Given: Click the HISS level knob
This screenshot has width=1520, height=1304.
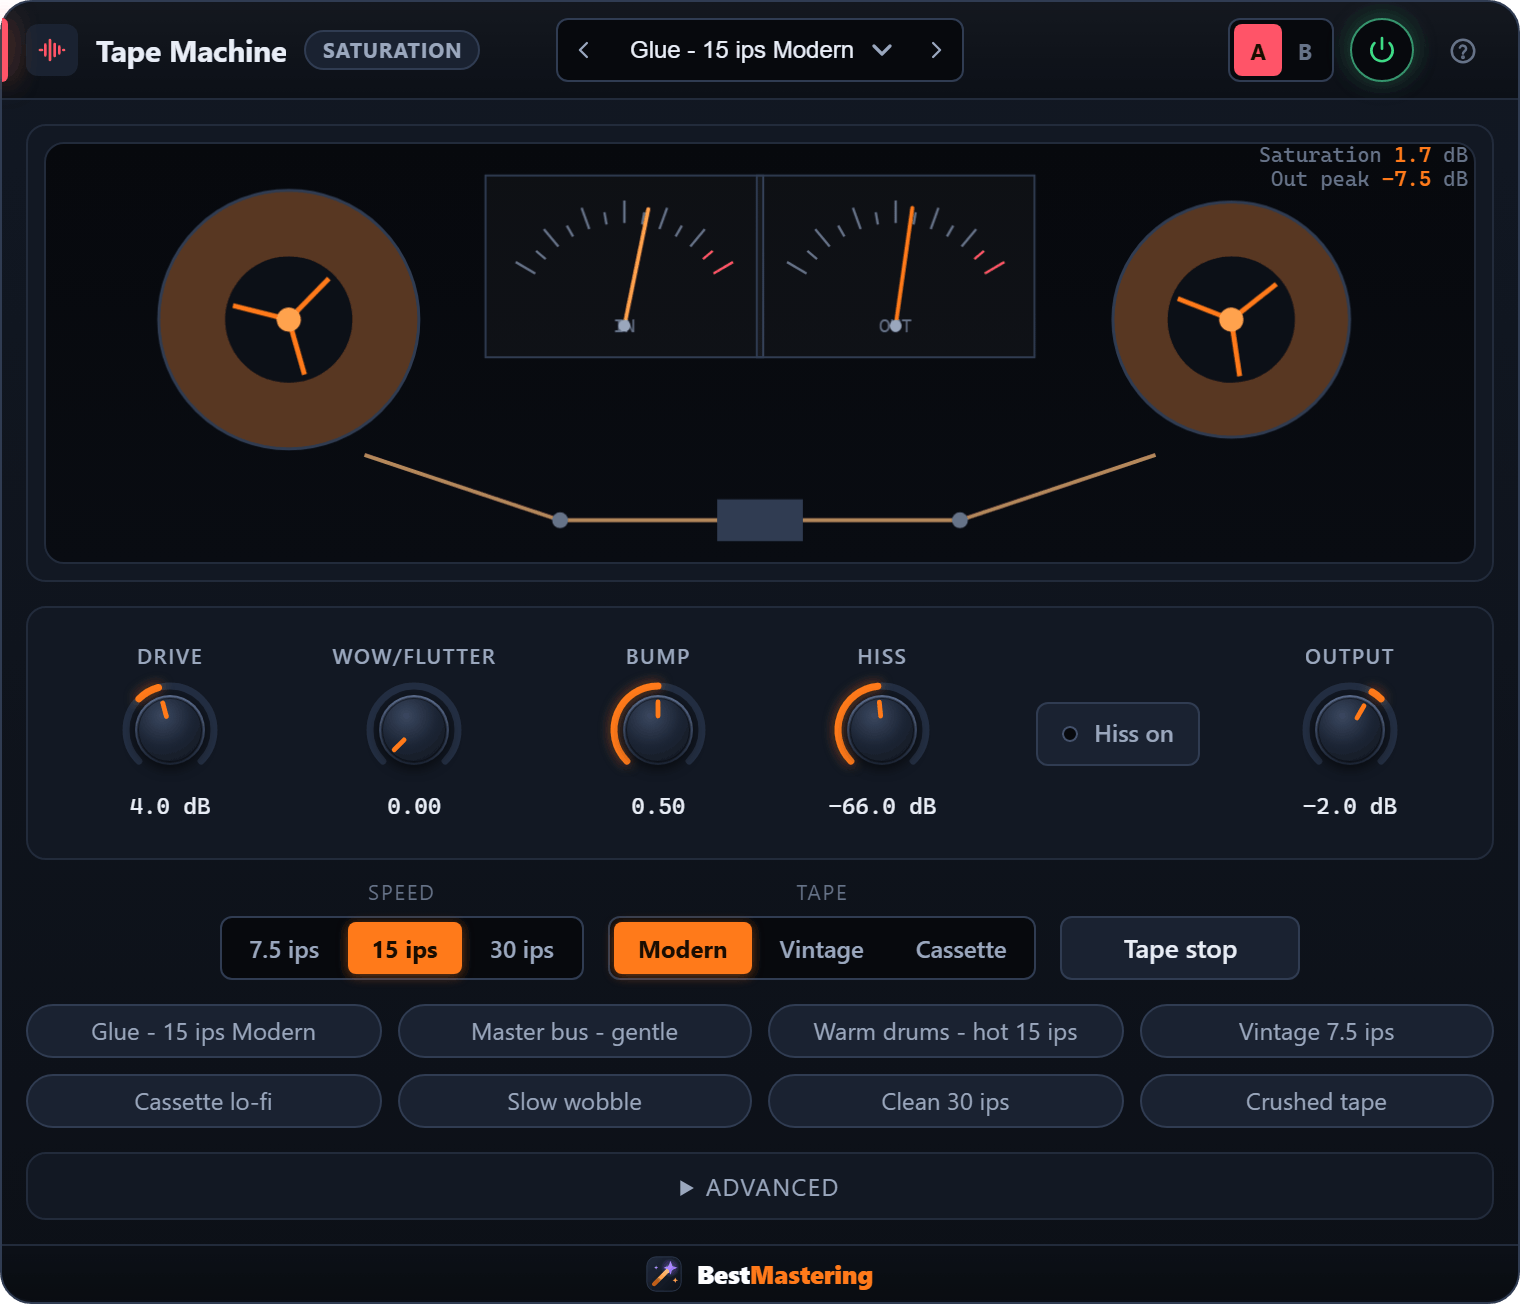Looking at the screenshot, I should [x=882, y=729].
